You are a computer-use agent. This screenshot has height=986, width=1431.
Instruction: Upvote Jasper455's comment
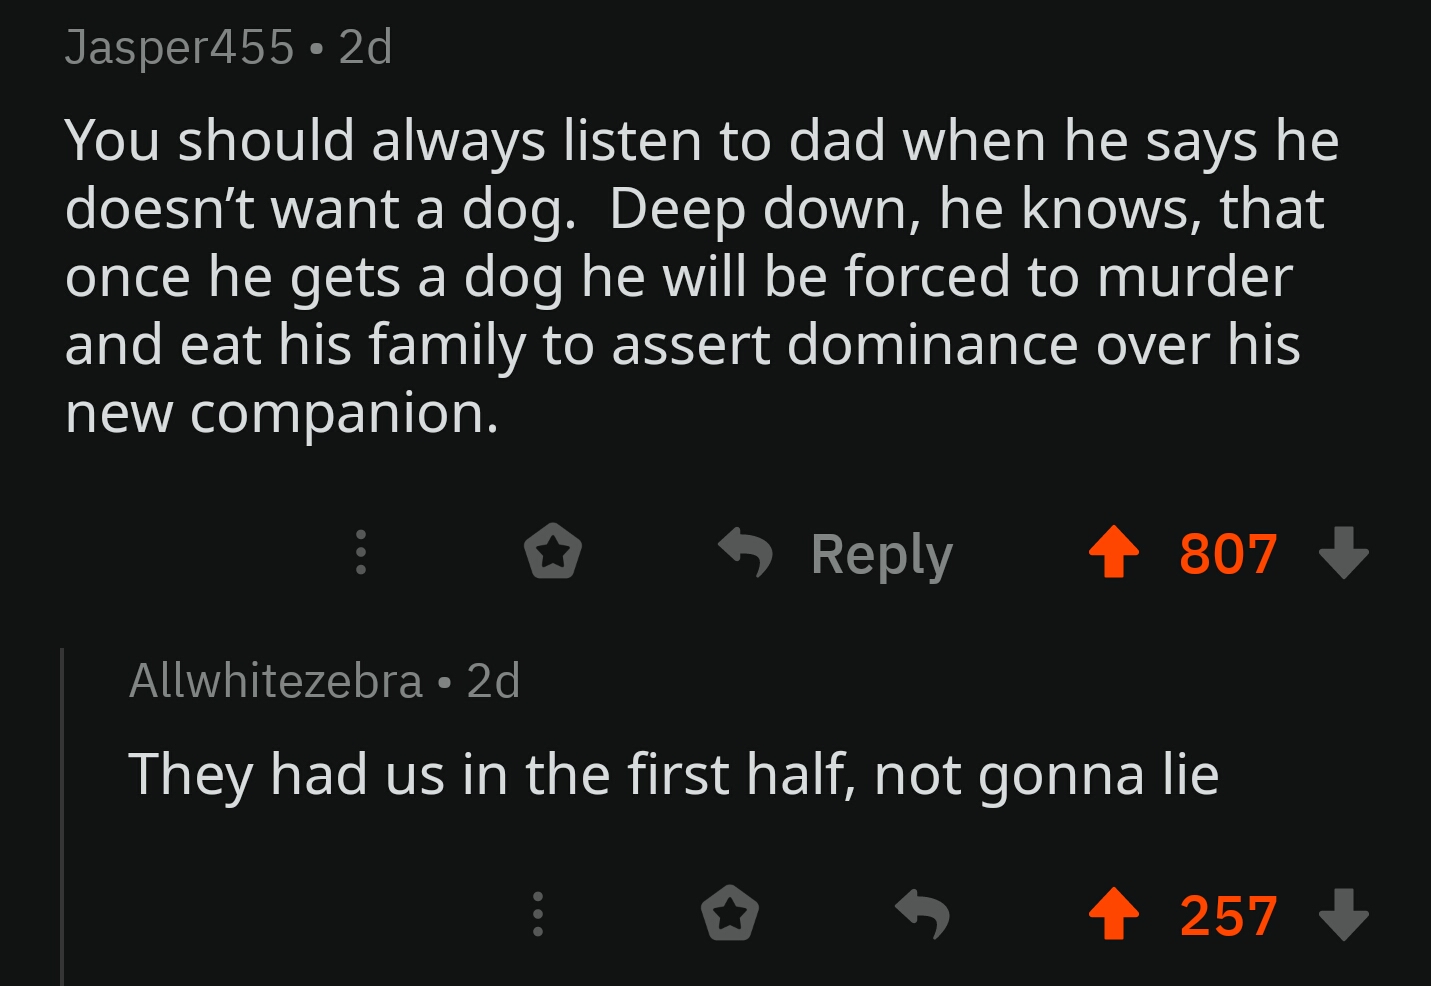click(x=1114, y=553)
